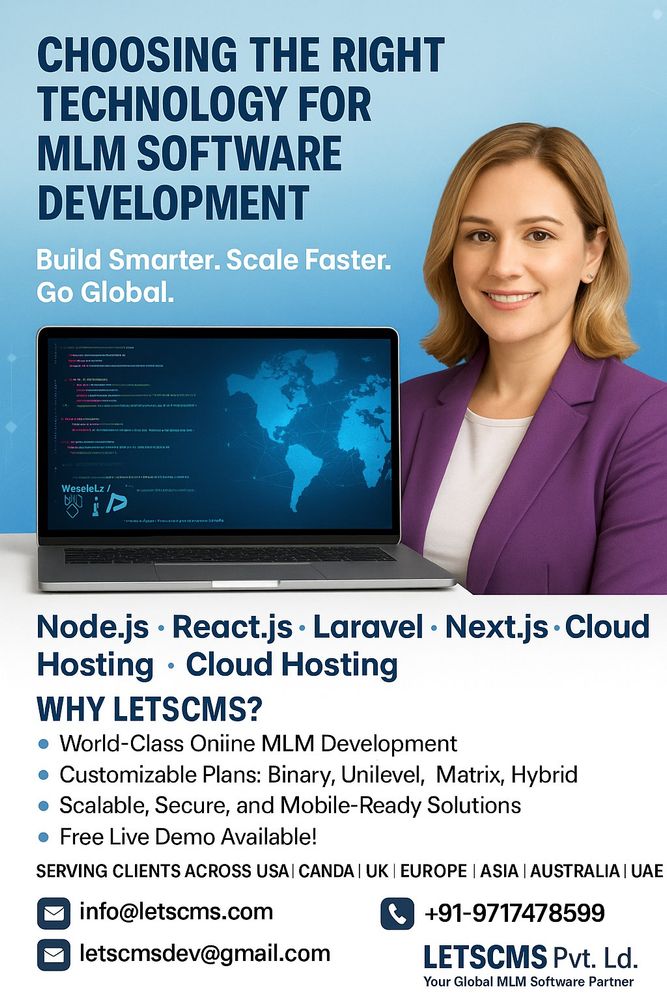Click 'MLM SOFTWARE' headline line

(189, 154)
